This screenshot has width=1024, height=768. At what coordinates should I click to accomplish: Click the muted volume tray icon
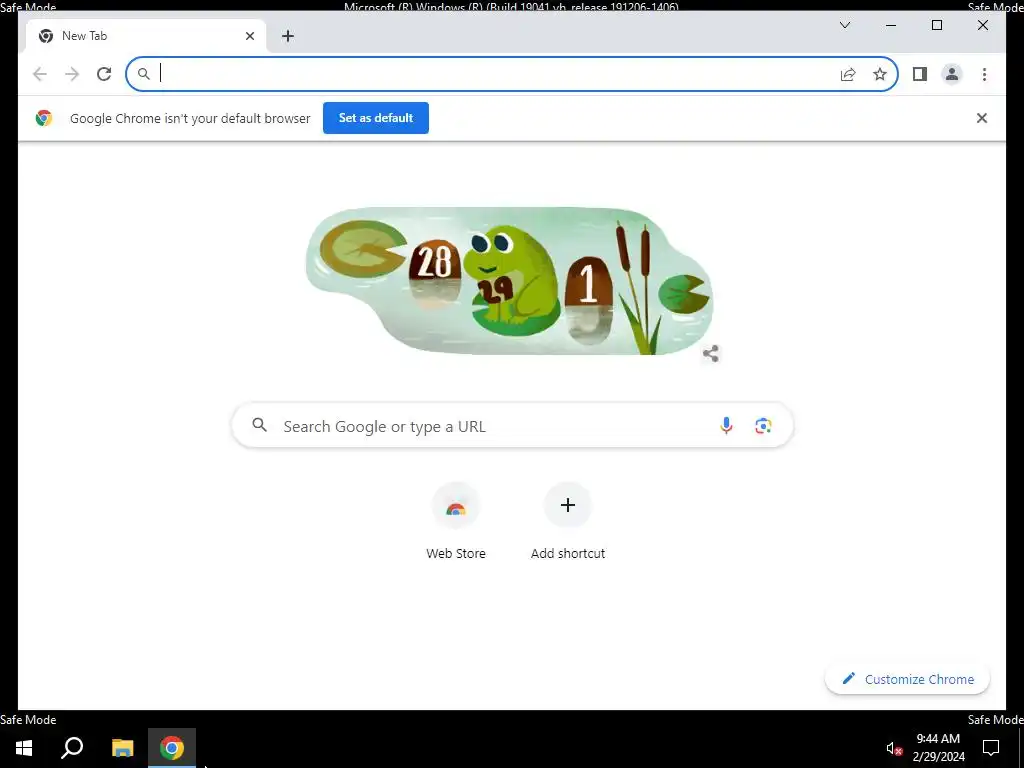(x=894, y=748)
